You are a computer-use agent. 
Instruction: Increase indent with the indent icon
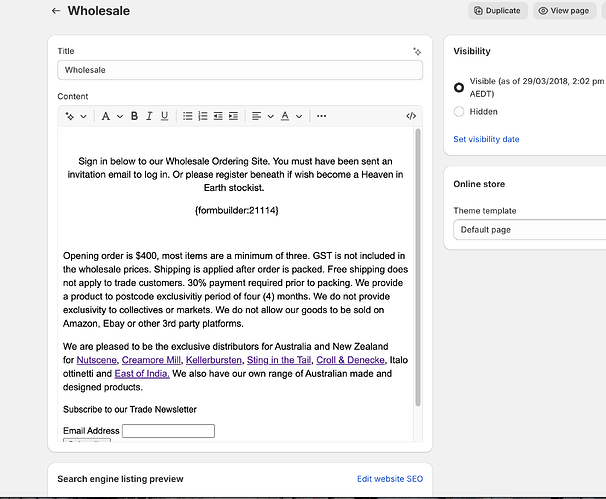coord(233,116)
